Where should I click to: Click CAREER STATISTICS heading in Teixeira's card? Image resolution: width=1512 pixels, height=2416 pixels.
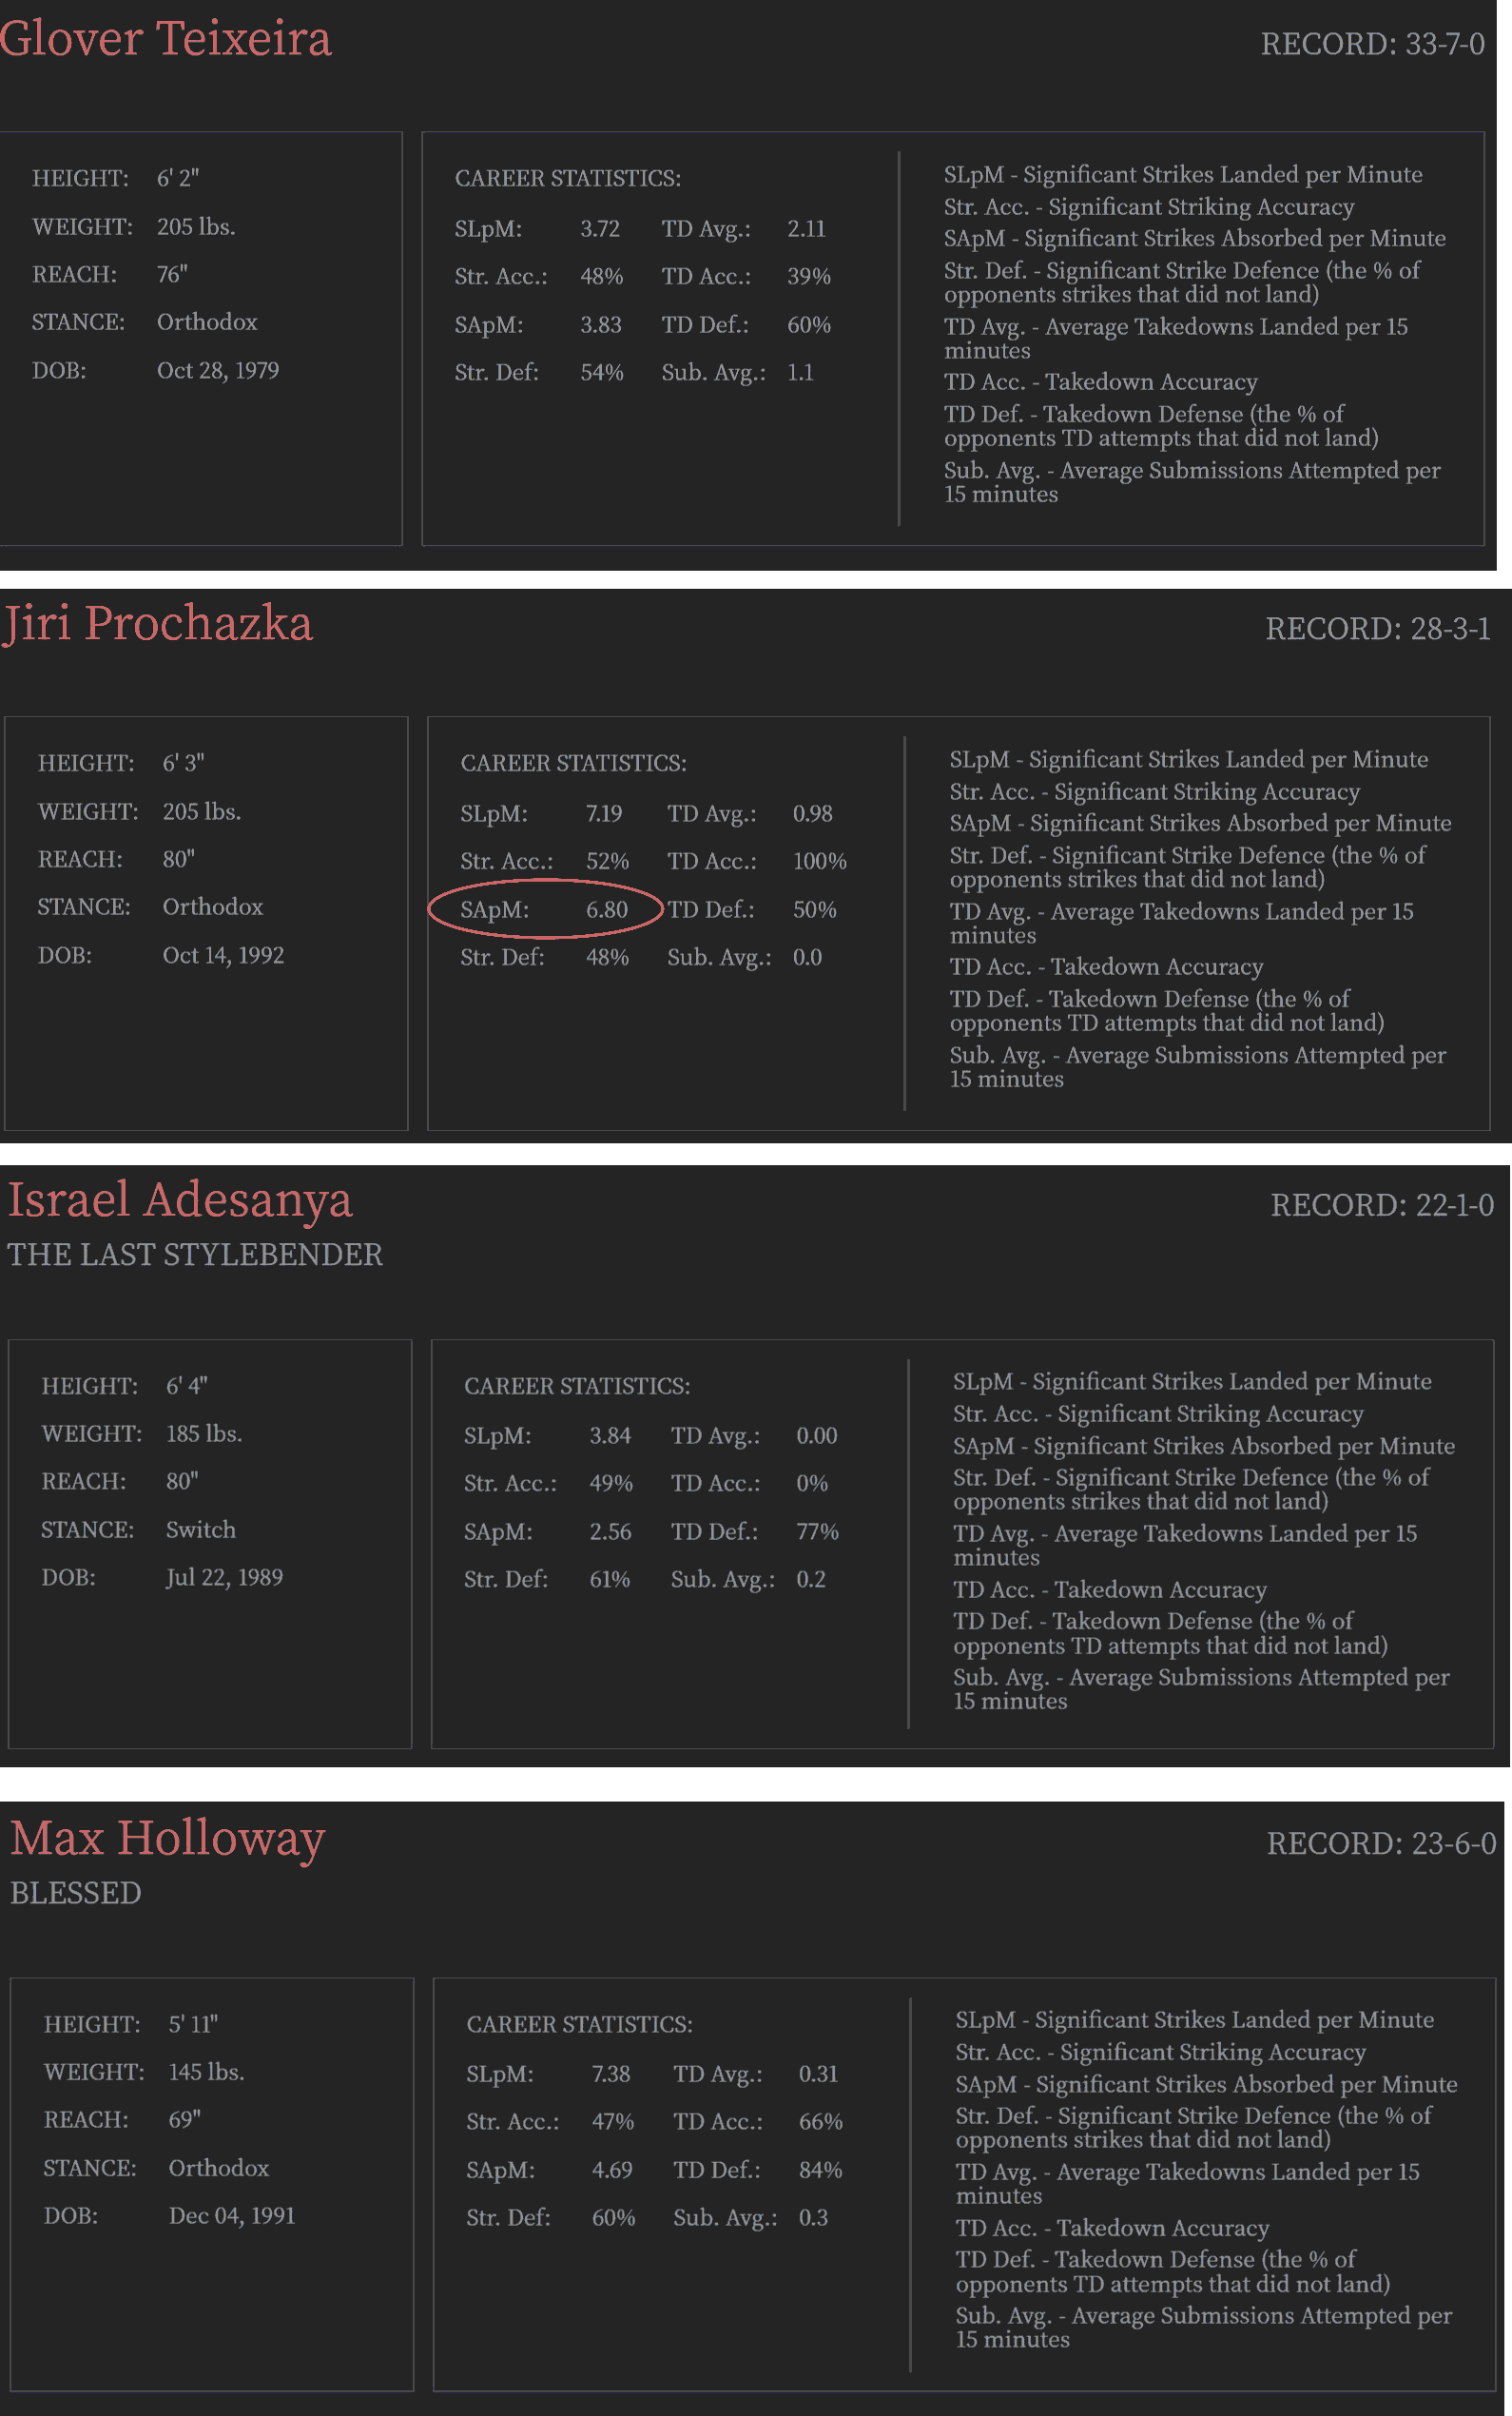tap(568, 178)
